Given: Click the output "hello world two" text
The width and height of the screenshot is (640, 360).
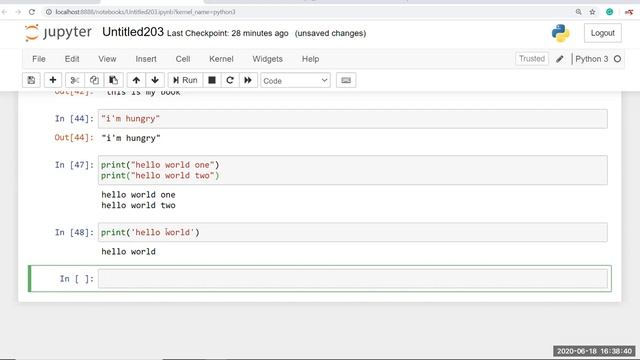Looking at the screenshot, I should (x=138, y=205).
